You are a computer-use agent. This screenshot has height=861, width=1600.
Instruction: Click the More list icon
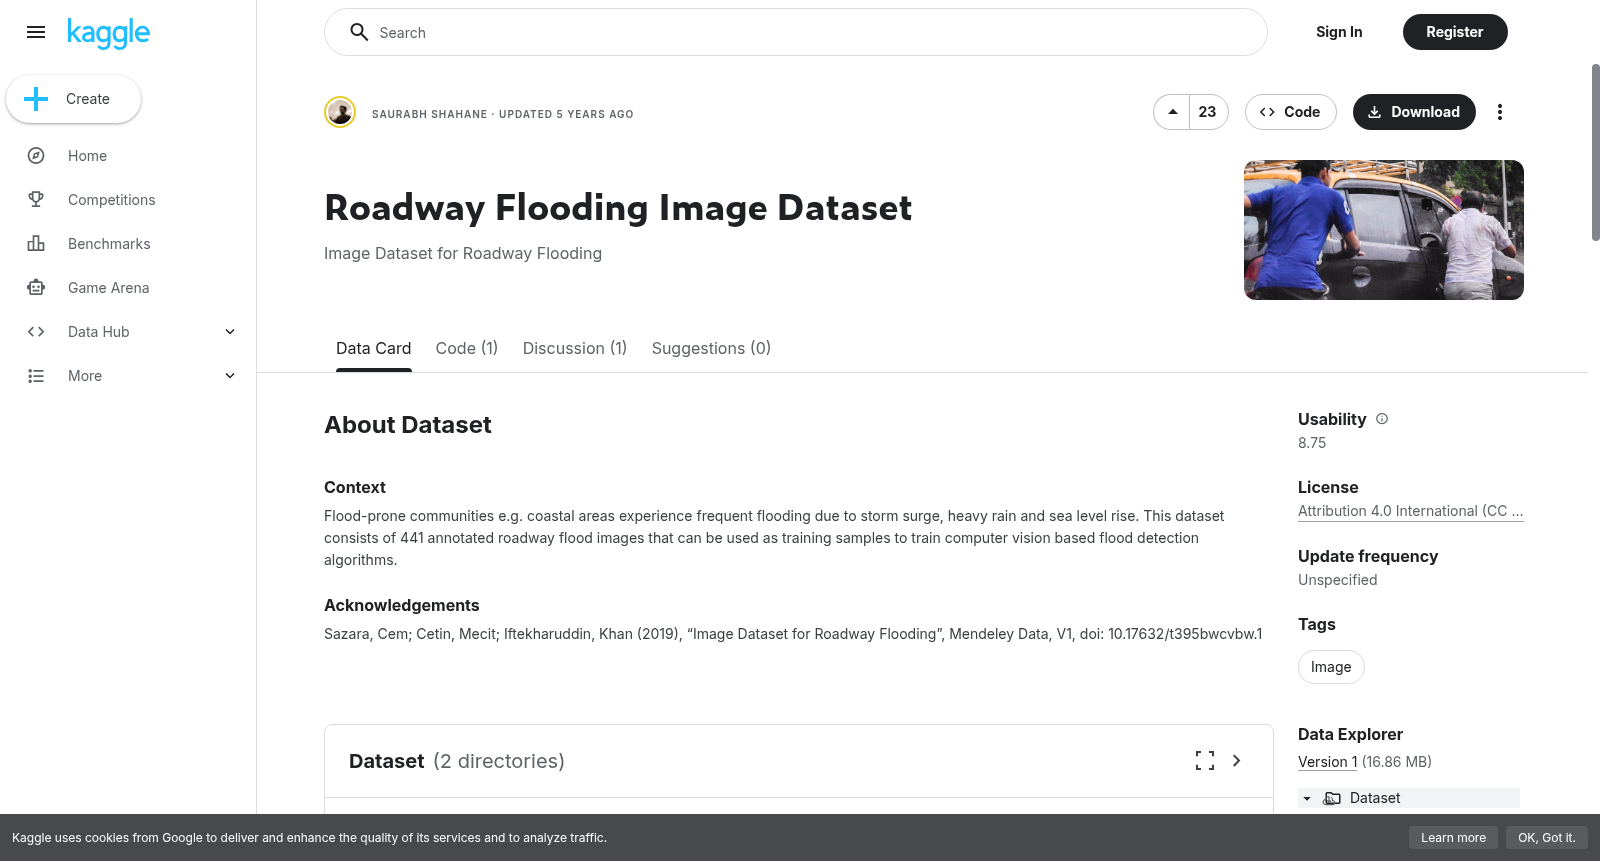coord(36,376)
